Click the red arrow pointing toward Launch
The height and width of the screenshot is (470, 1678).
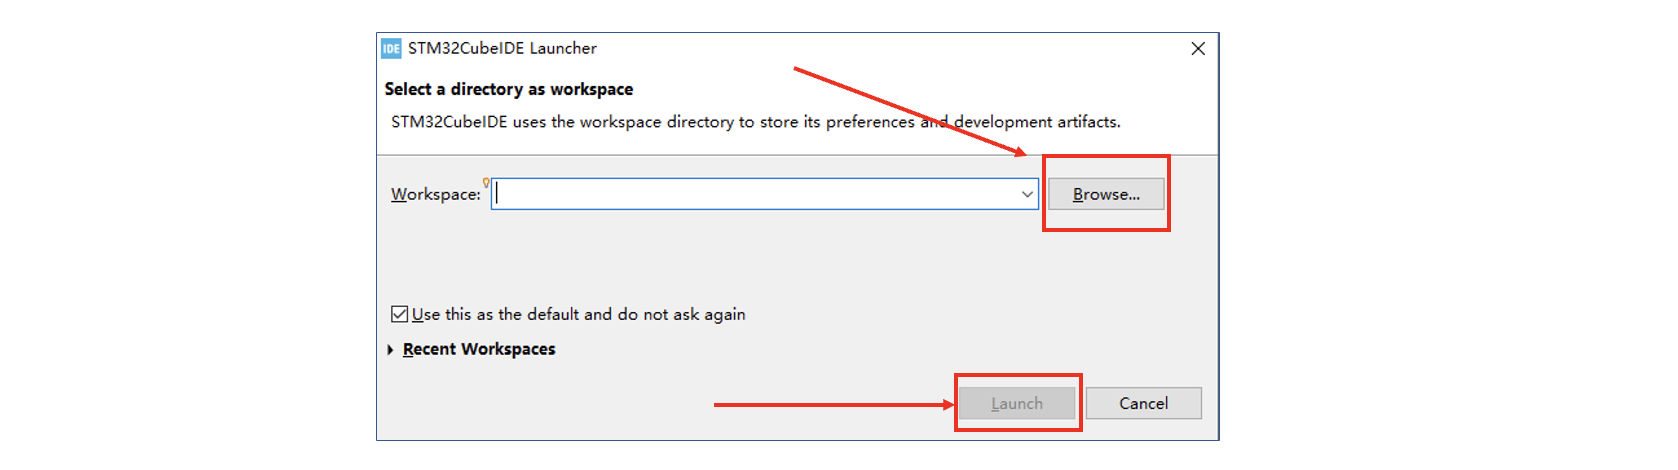click(x=832, y=404)
